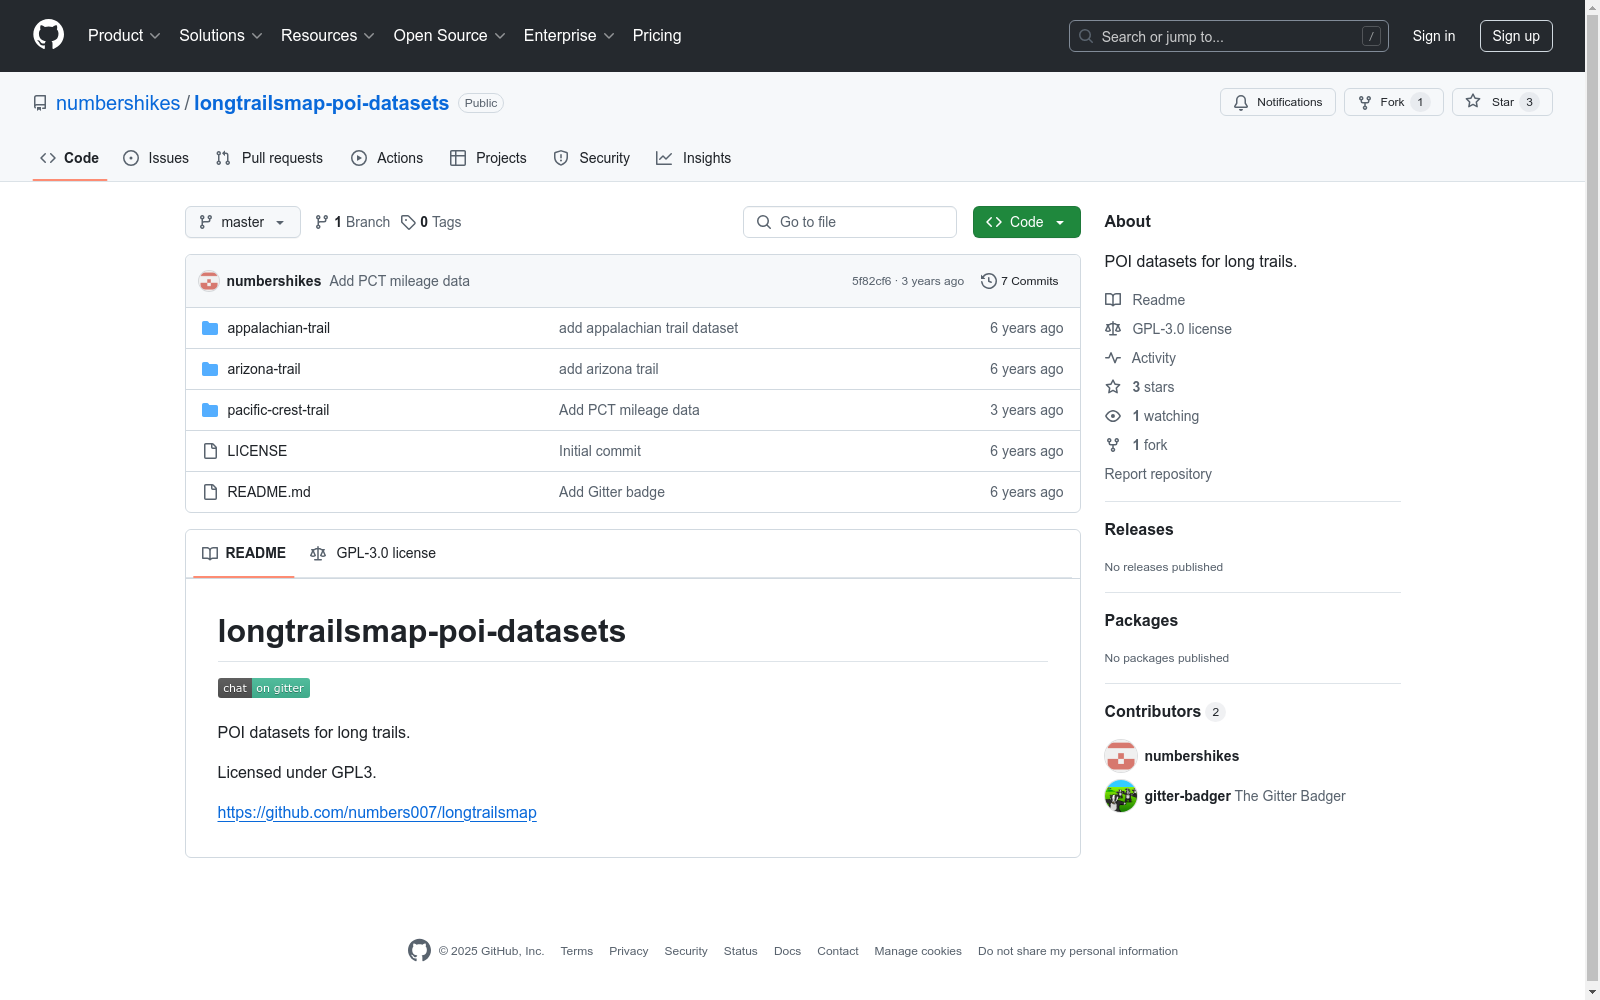Viewport: 1600px width, 1000px height.
Task: View the 7 Commits history
Action: [1019, 281]
